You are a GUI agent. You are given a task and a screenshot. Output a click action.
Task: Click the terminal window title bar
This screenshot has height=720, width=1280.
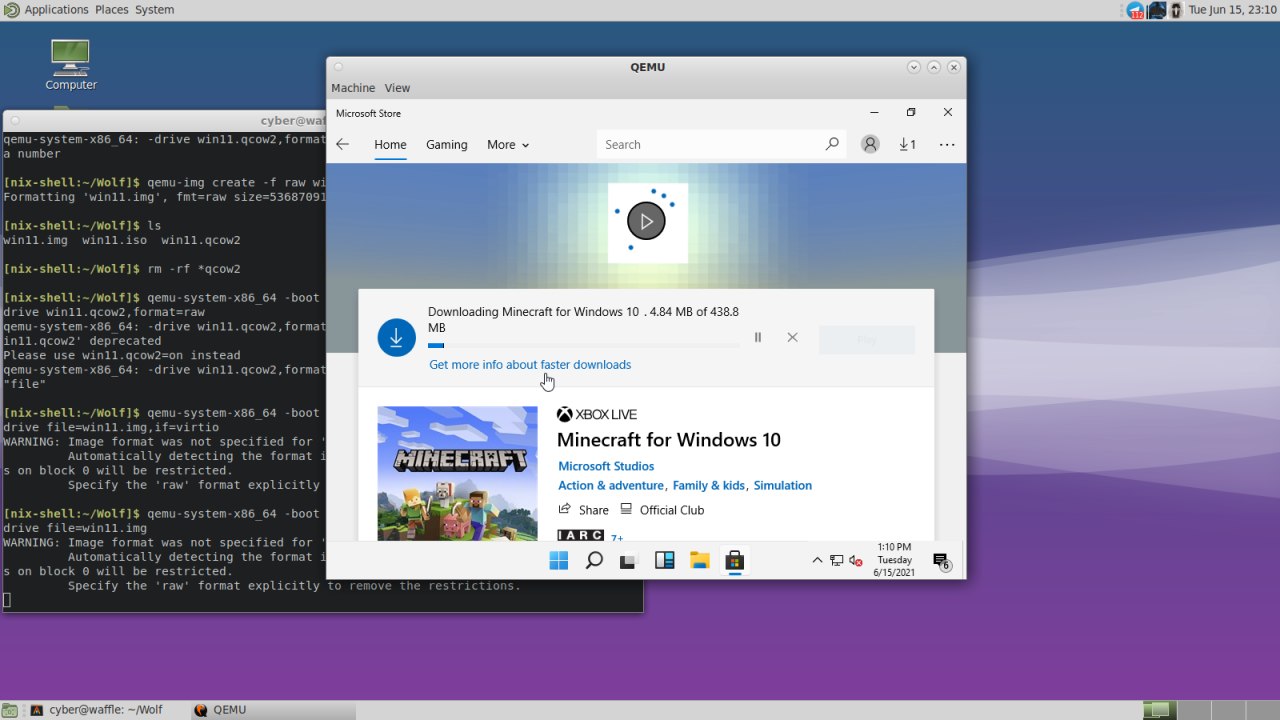(x=165, y=120)
